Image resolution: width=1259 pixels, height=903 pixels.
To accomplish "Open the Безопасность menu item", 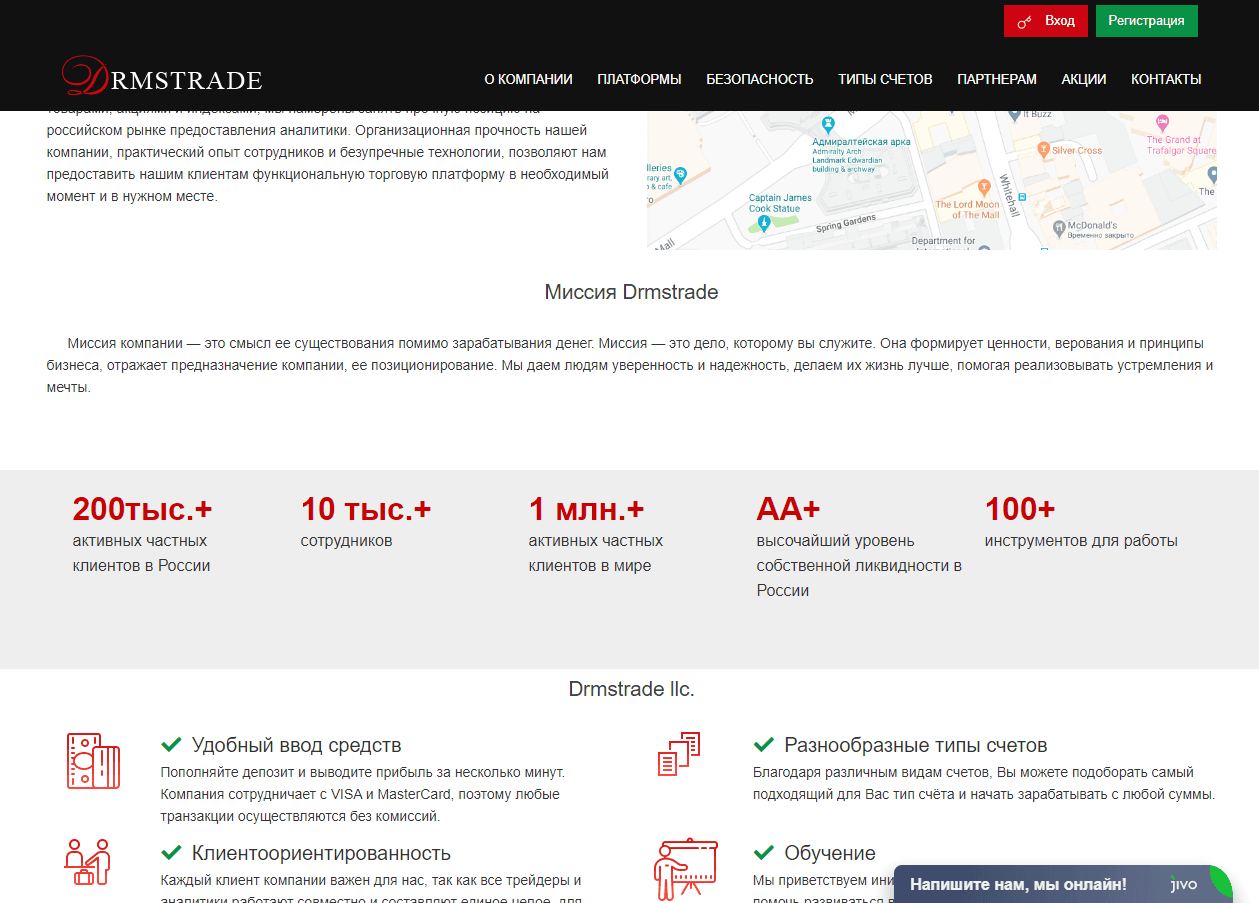I will [x=760, y=79].
